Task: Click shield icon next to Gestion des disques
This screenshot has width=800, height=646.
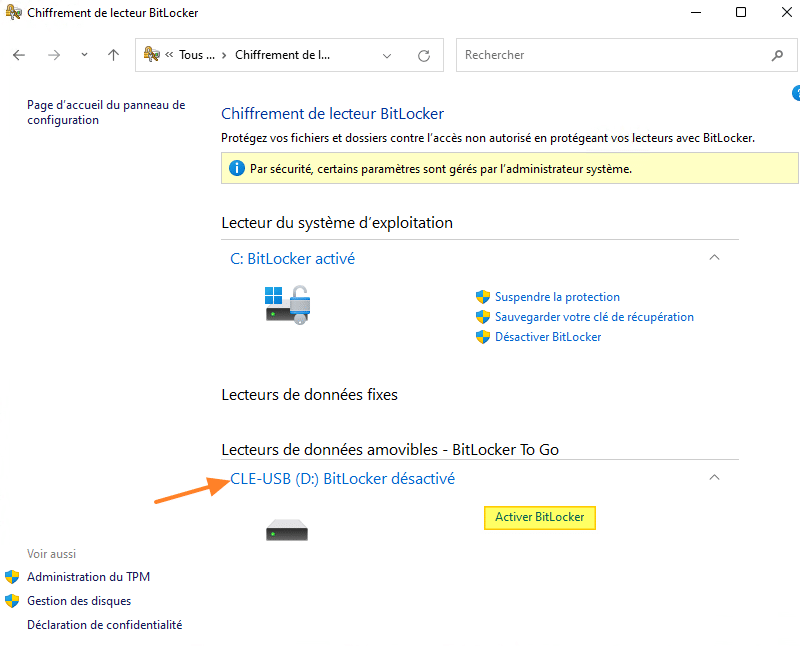Action: [12, 601]
